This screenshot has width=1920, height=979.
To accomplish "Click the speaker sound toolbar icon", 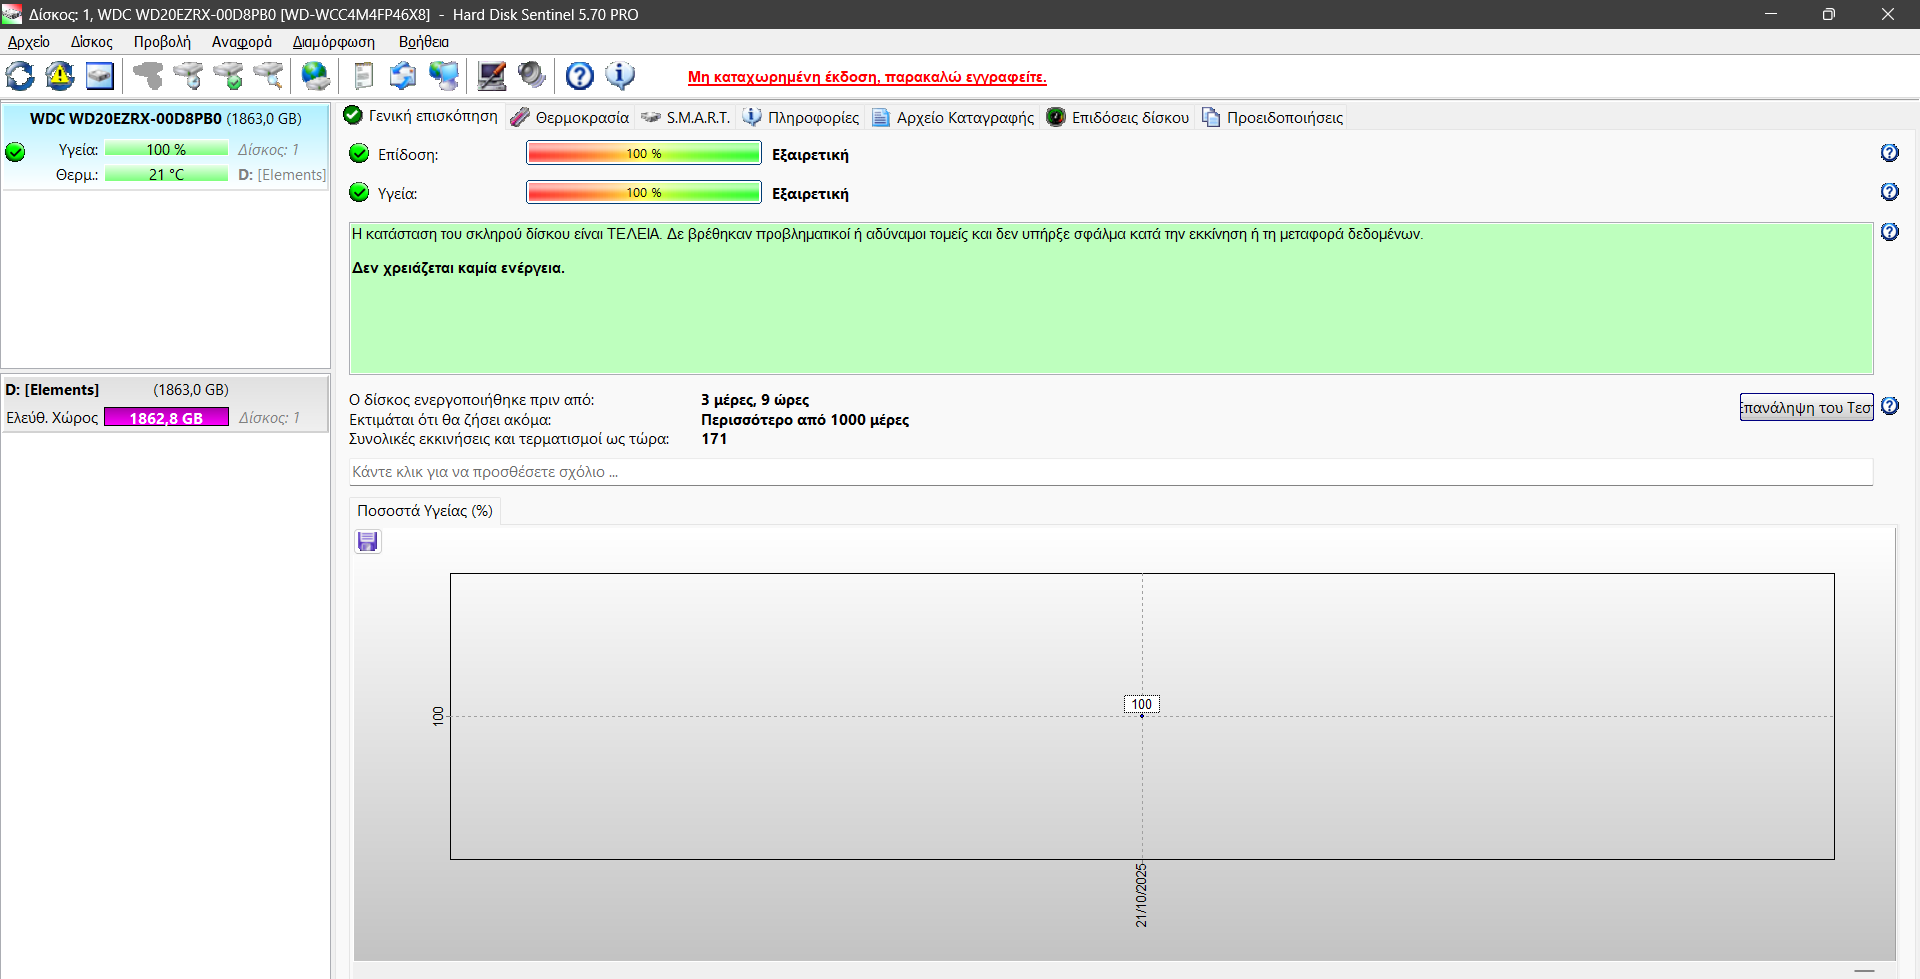I will [532, 76].
